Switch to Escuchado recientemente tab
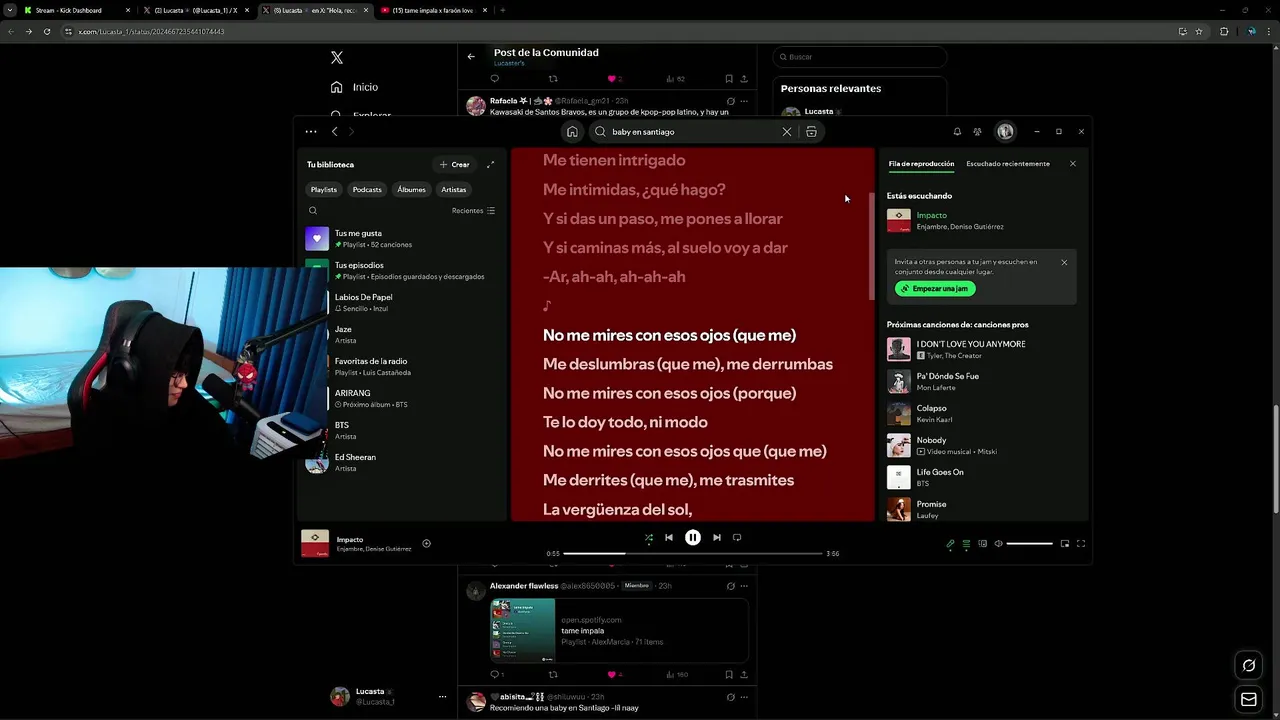 point(1008,163)
